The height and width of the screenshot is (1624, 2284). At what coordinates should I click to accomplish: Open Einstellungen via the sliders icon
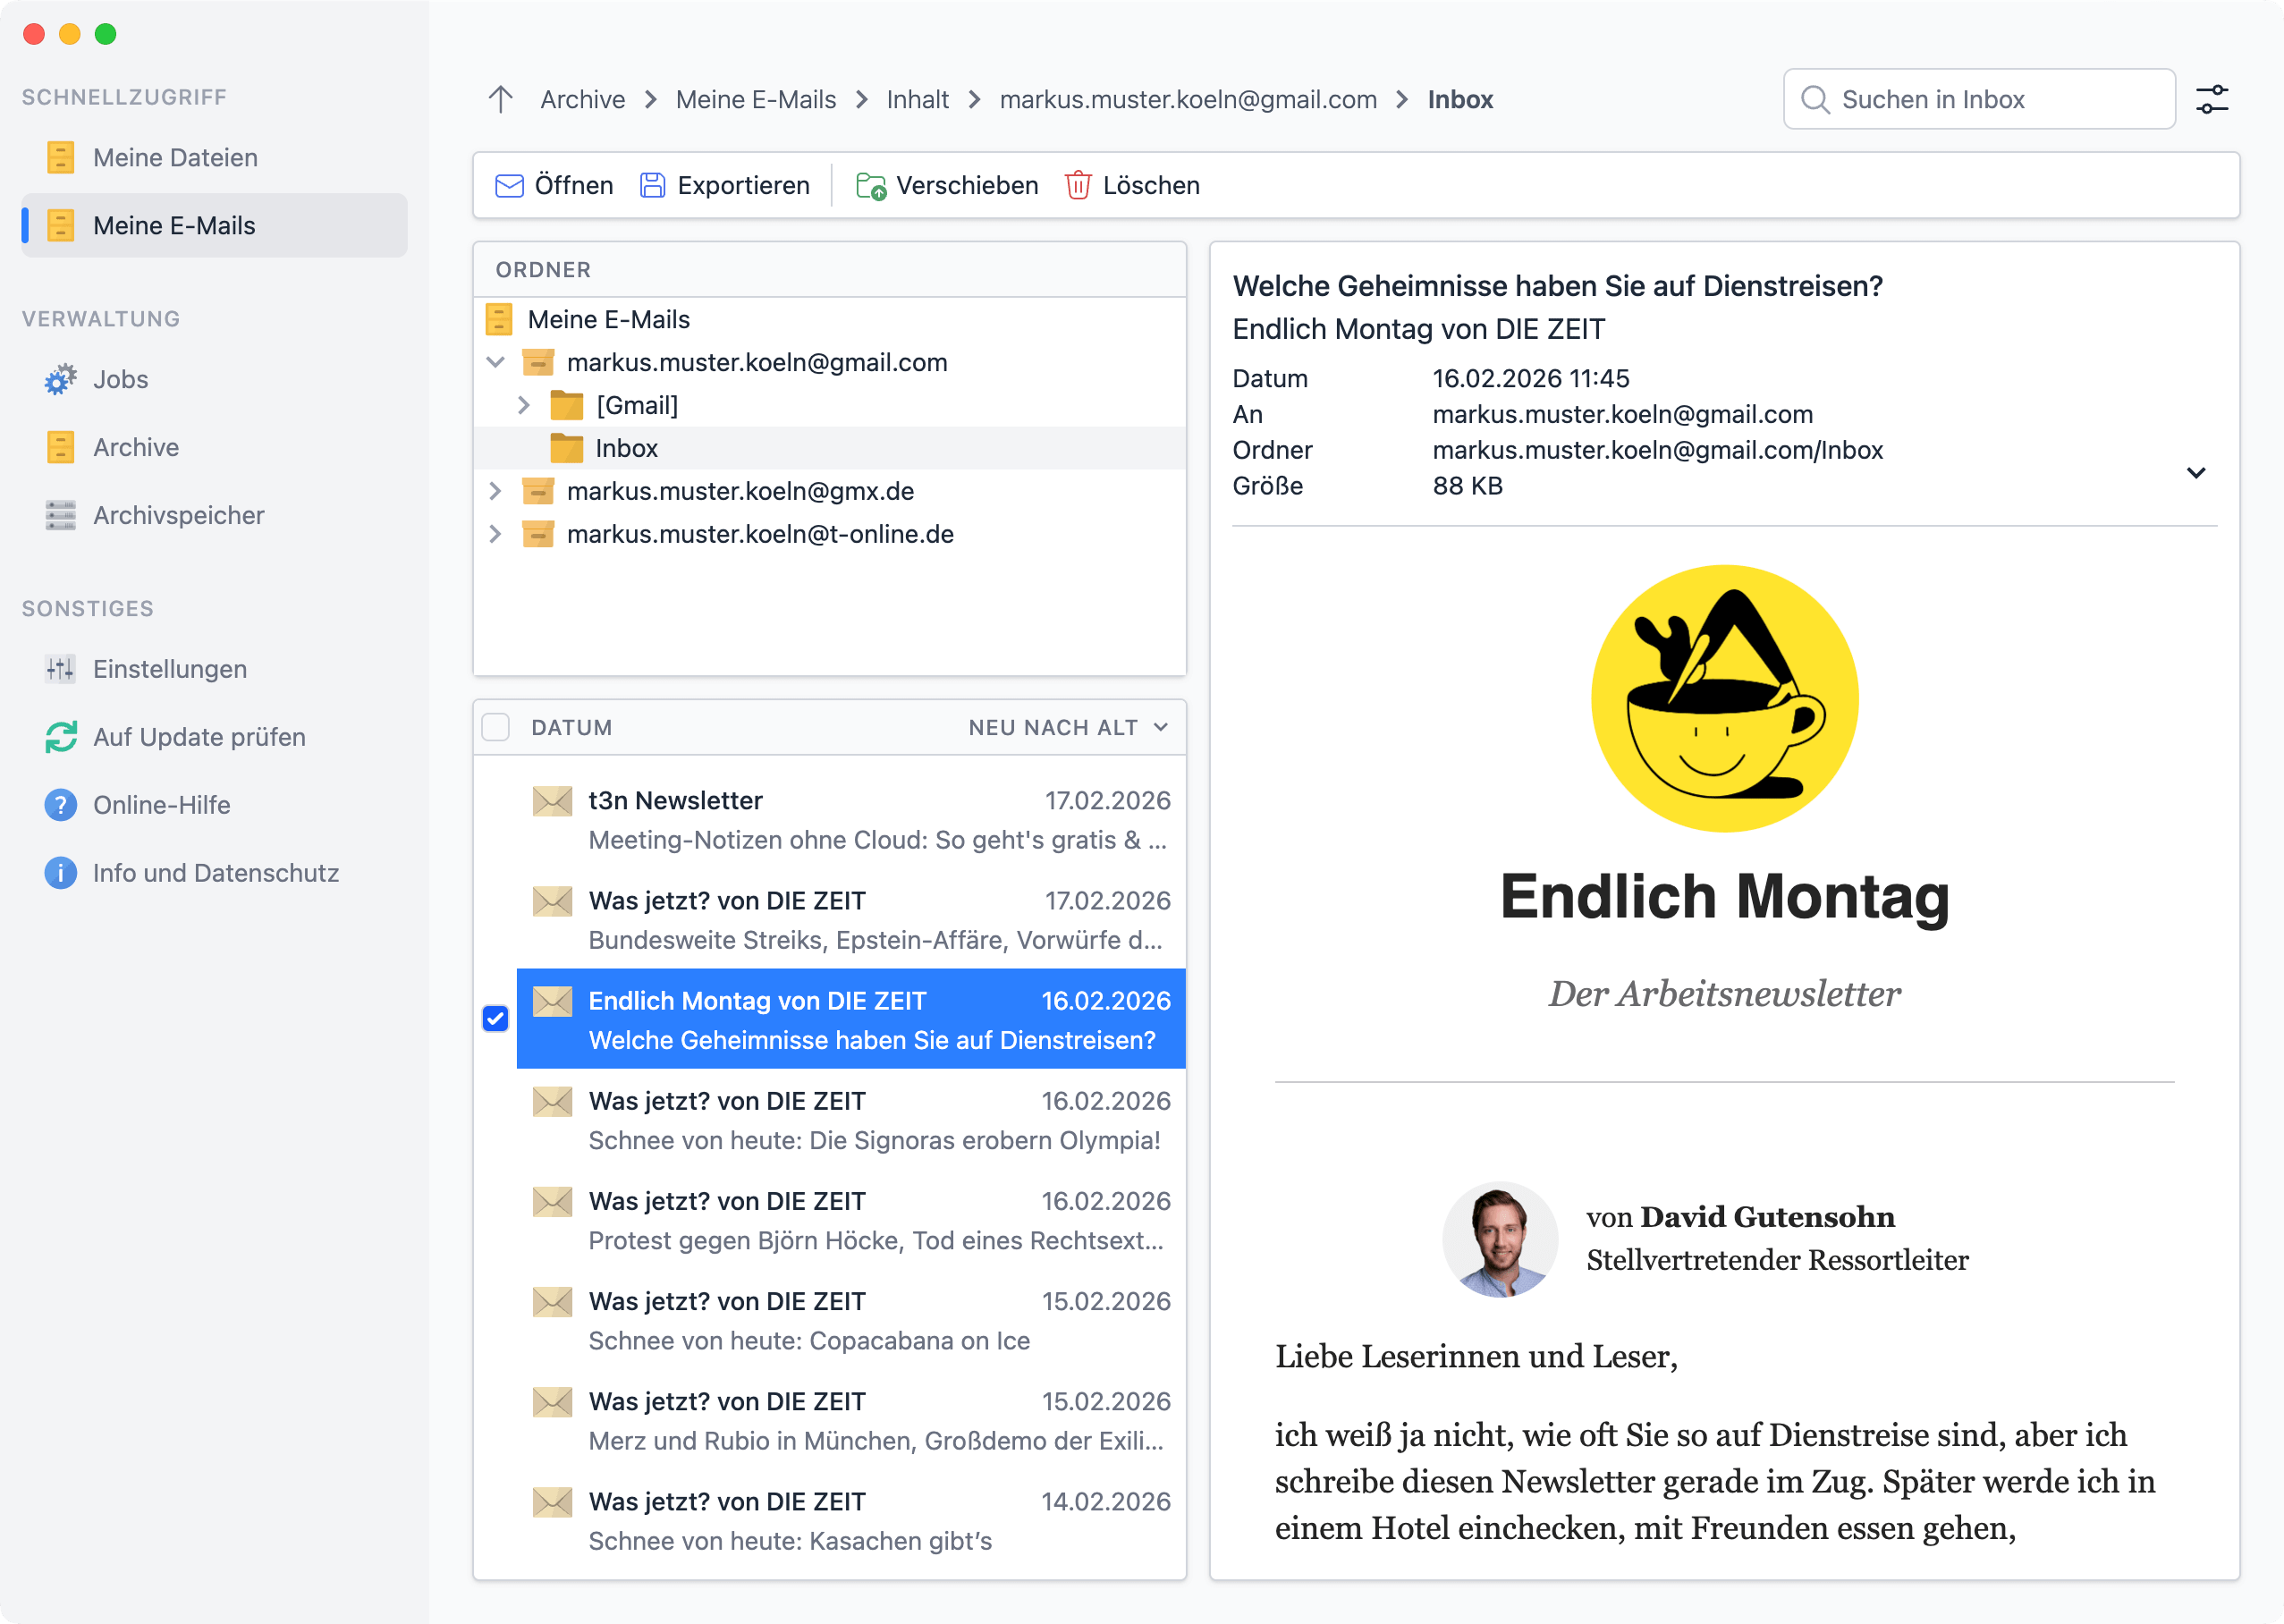(x=60, y=669)
